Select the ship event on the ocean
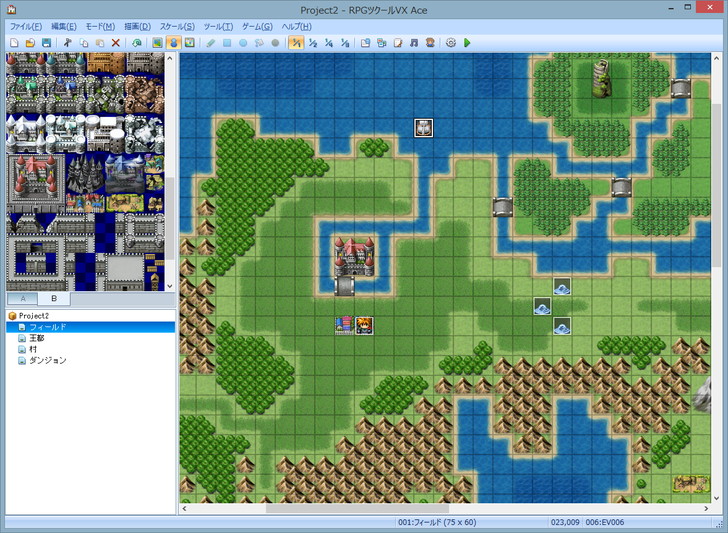728x533 pixels. click(423, 128)
